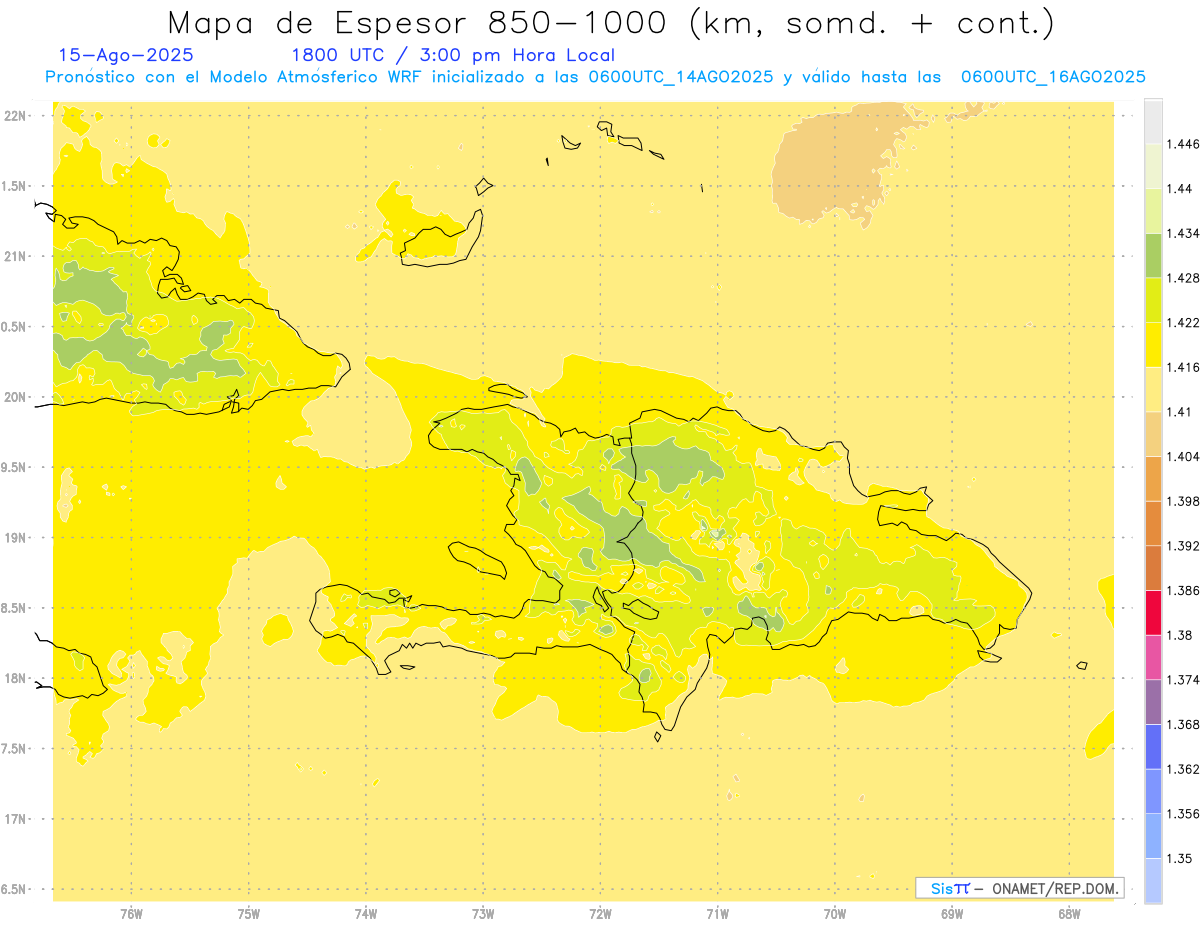Image resolution: width=1200 pixels, height=927 pixels.
Task: Click the orange legend swatch between 1.398 and 1.404
Action: point(1153,478)
